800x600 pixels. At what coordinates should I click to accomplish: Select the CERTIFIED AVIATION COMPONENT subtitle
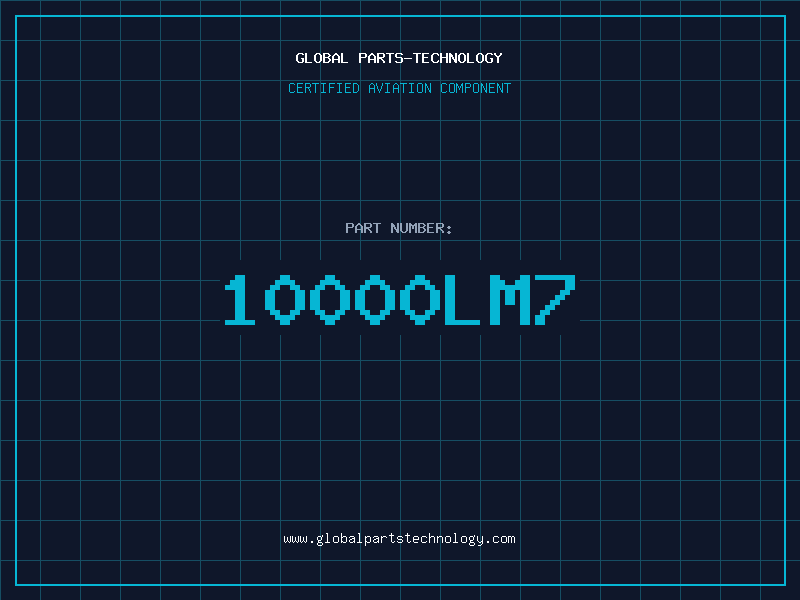tap(399, 88)
